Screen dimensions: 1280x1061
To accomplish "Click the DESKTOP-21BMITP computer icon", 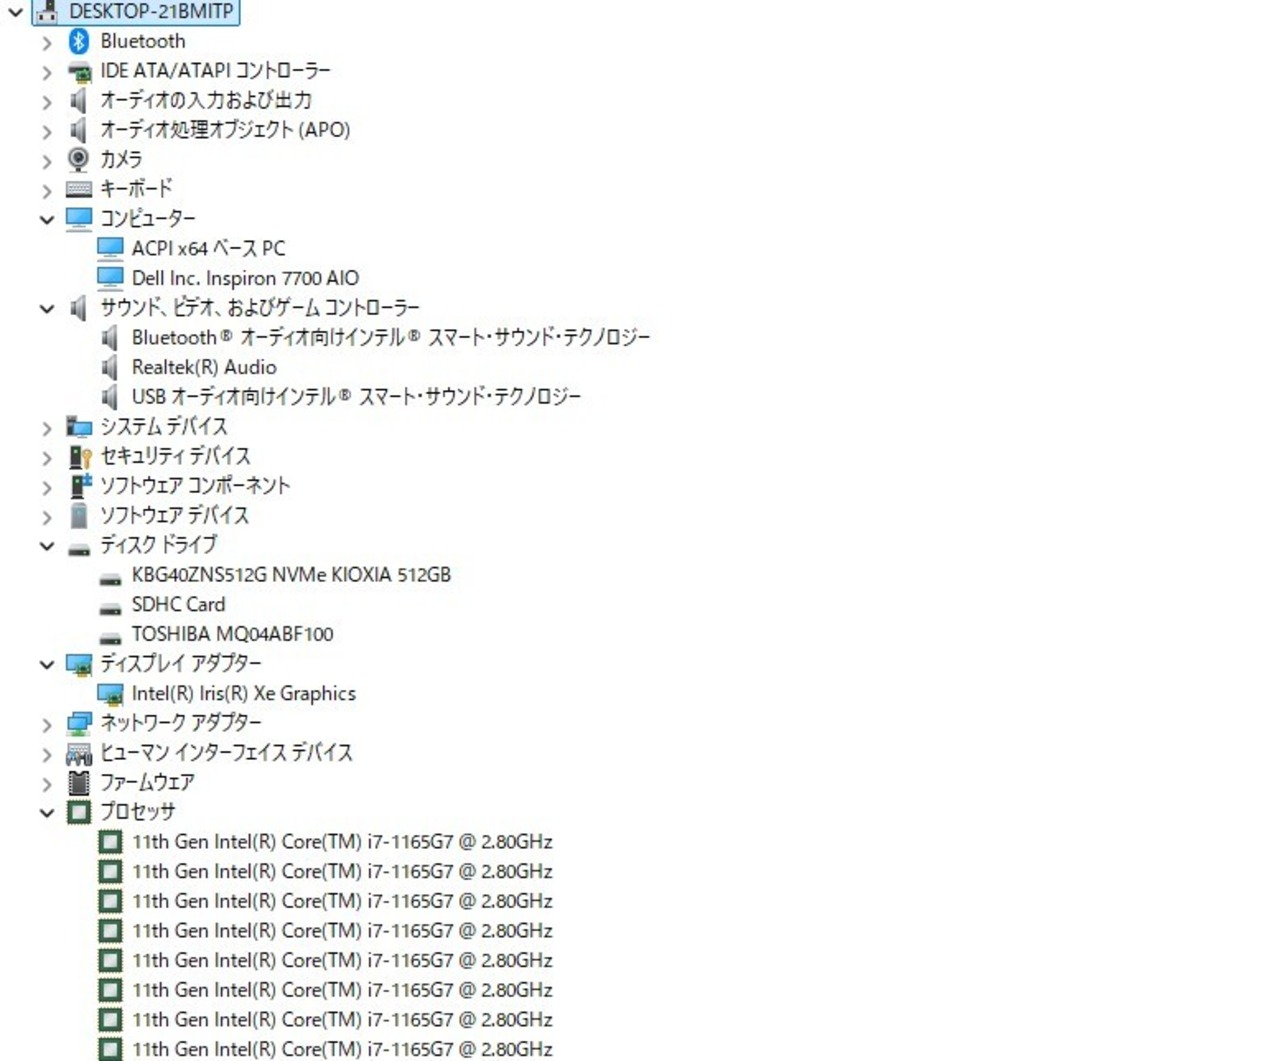I will point(46,12).
